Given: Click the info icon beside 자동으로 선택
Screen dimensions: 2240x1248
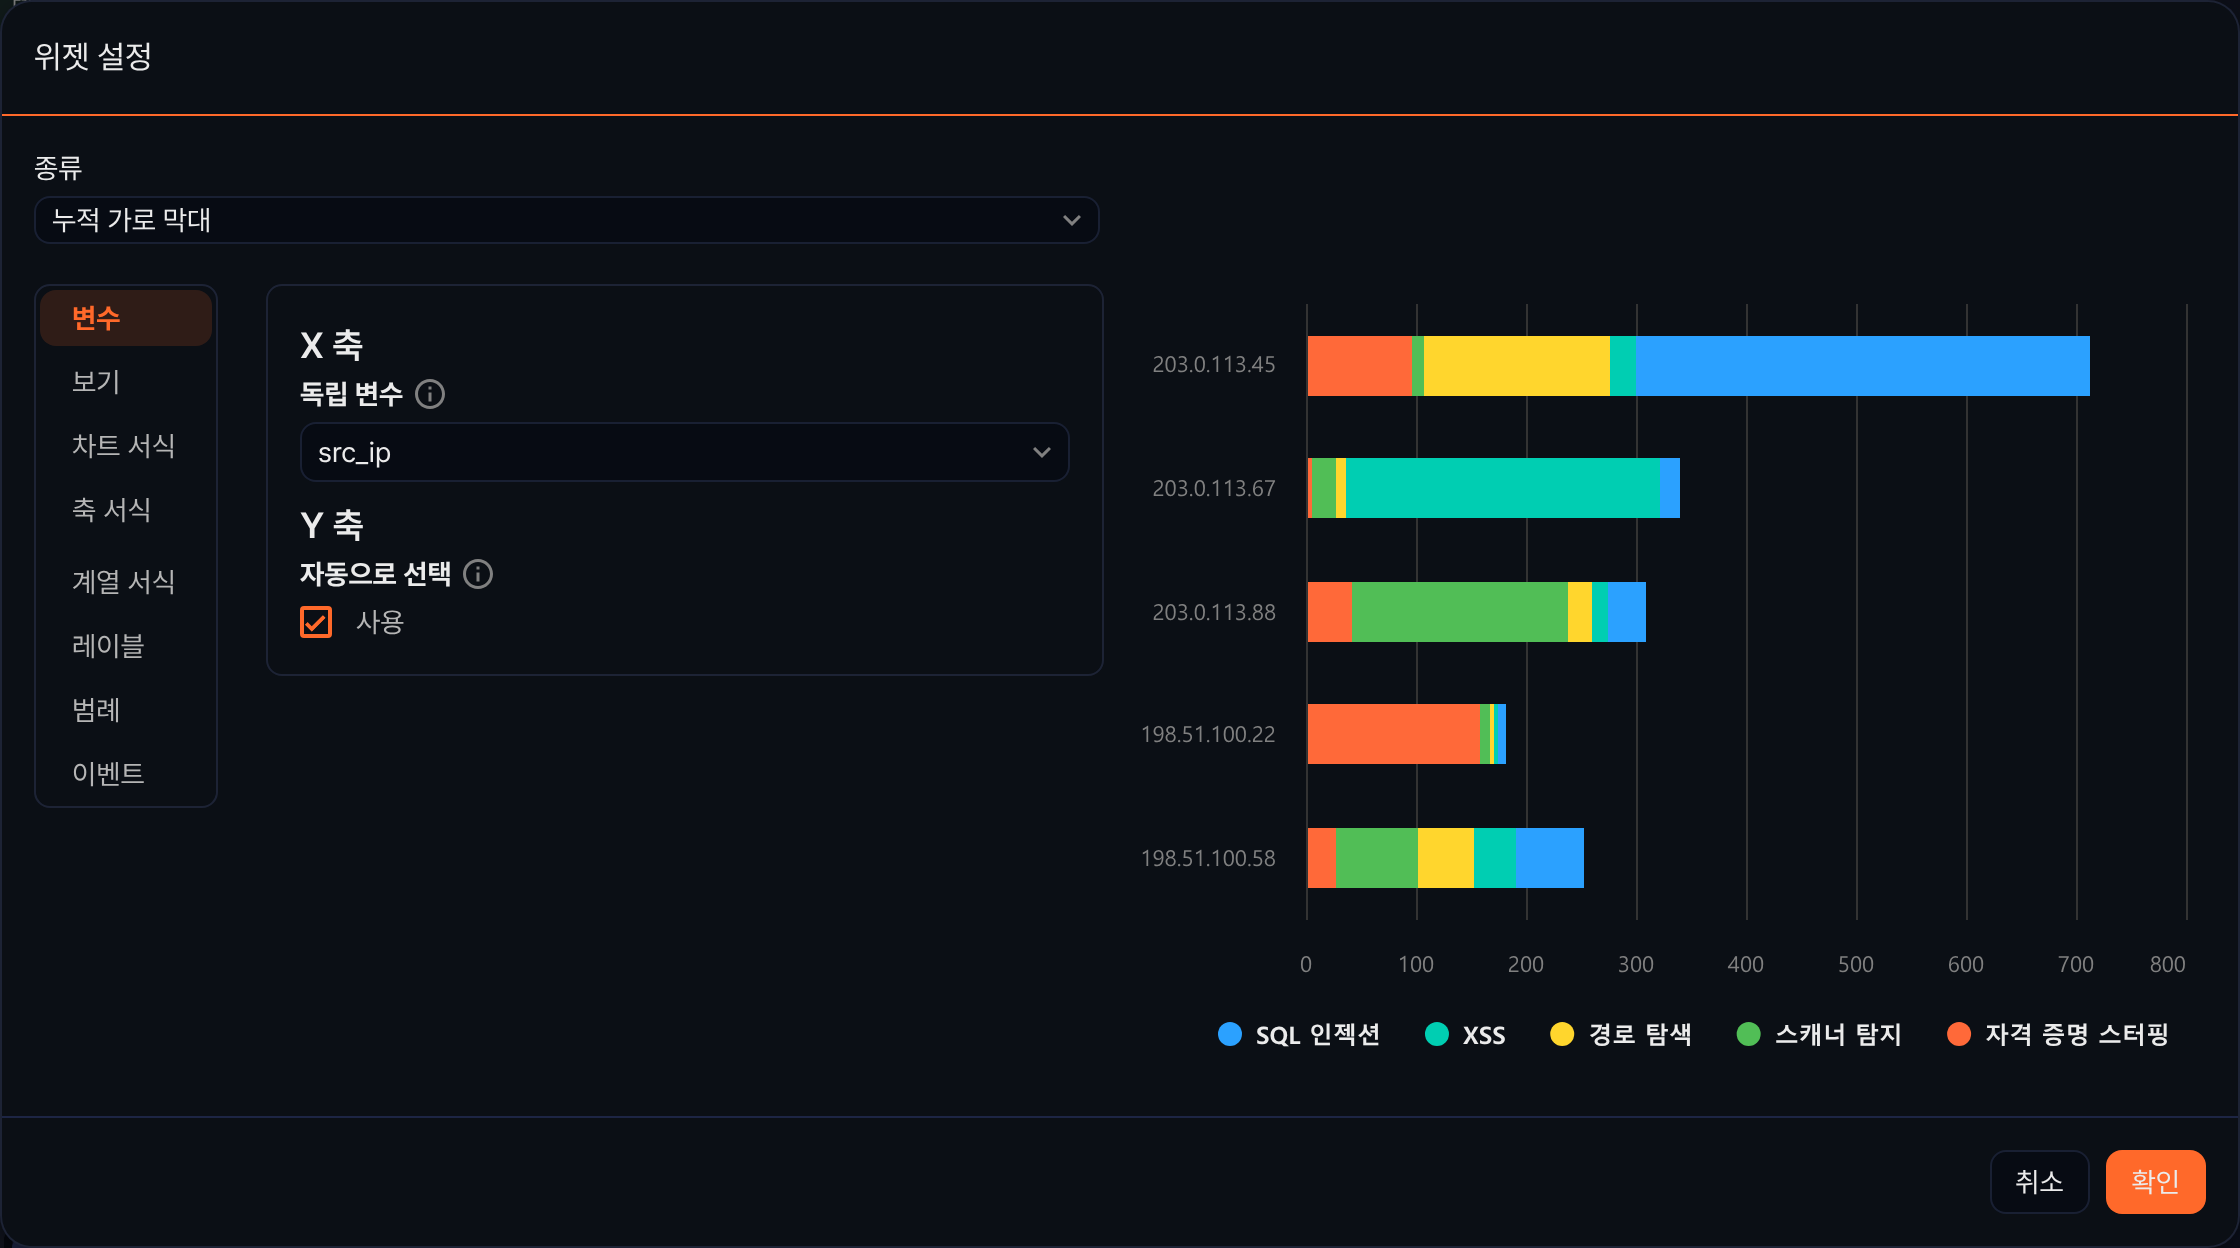Looking at the screenshot, I should tap(478, 574).
